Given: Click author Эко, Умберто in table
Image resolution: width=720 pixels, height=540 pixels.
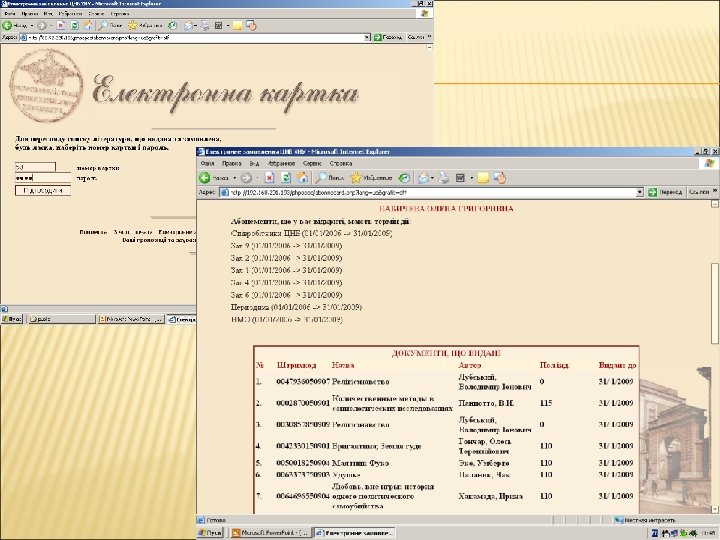Looking at the screenshot, I should [x=484, y=463].
